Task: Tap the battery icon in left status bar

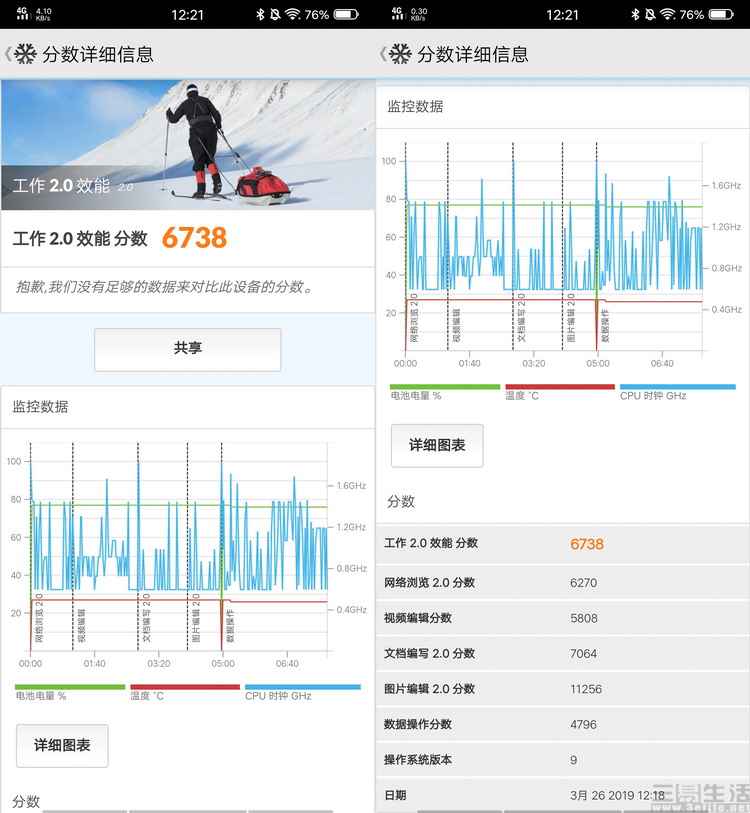Action: [x=346, y=15]
